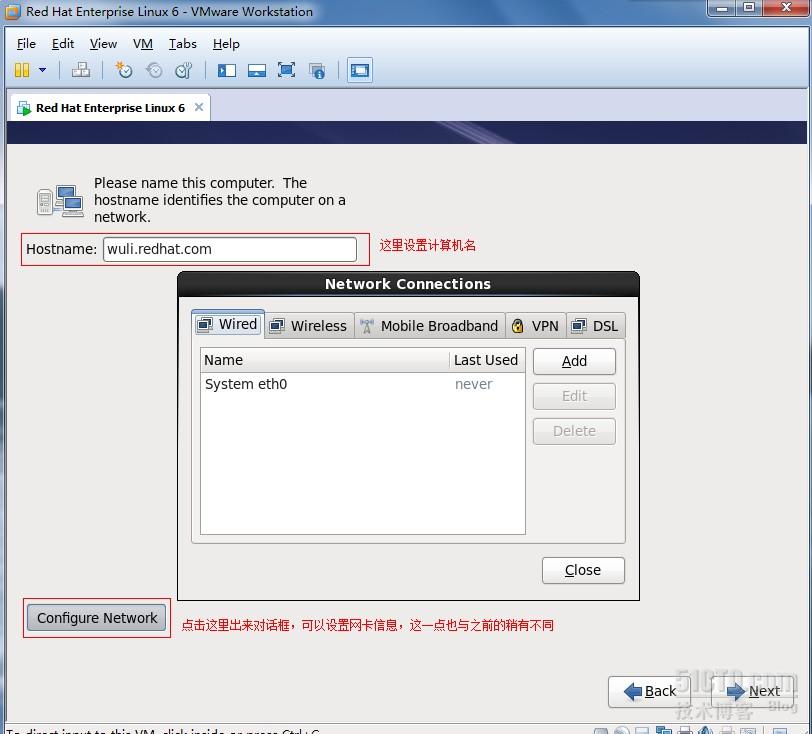Open the VM menu

pos(142,44)
